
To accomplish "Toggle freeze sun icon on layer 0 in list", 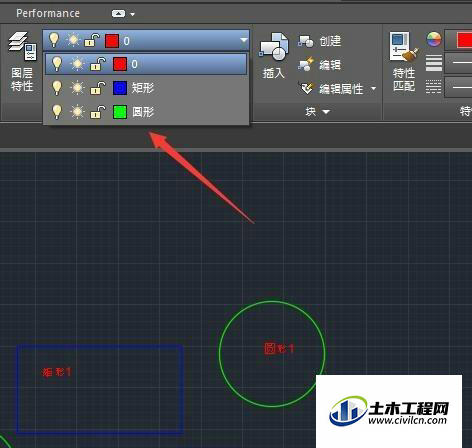I will click(77, 64).
